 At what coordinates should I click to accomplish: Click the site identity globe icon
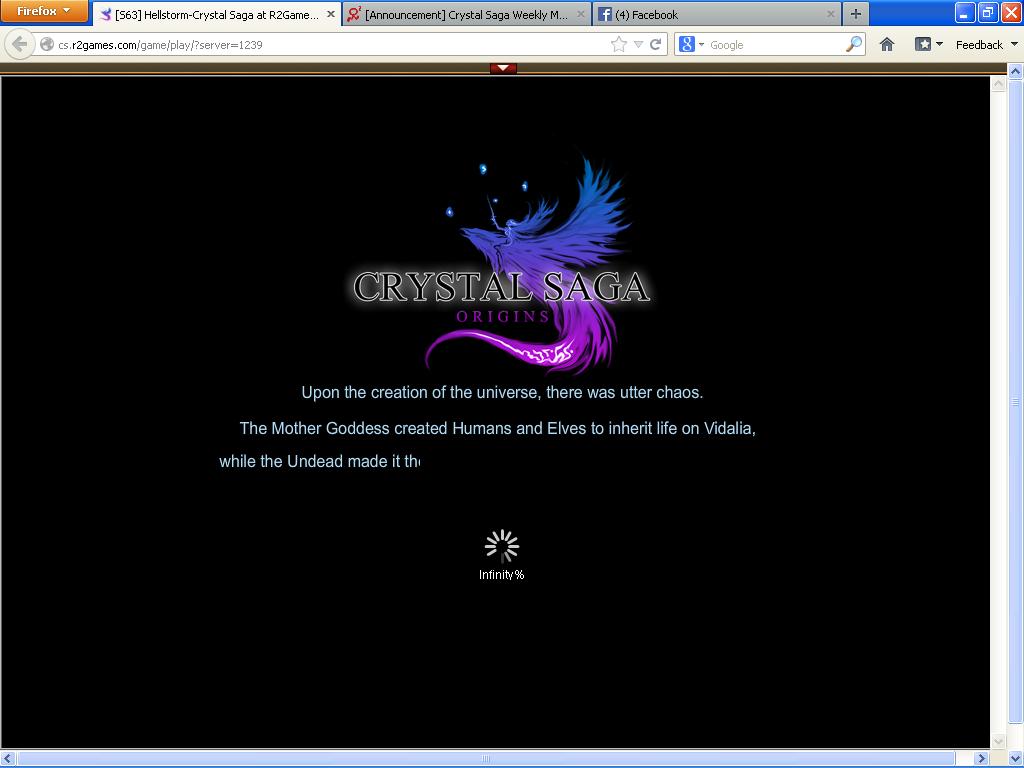click(47, 44)
